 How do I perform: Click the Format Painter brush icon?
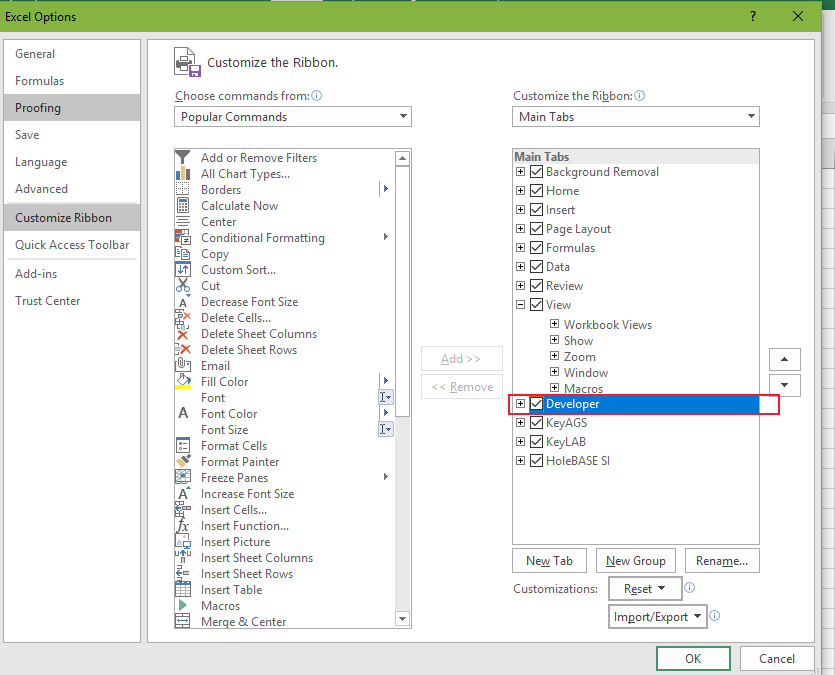click(x=183, y=462)
